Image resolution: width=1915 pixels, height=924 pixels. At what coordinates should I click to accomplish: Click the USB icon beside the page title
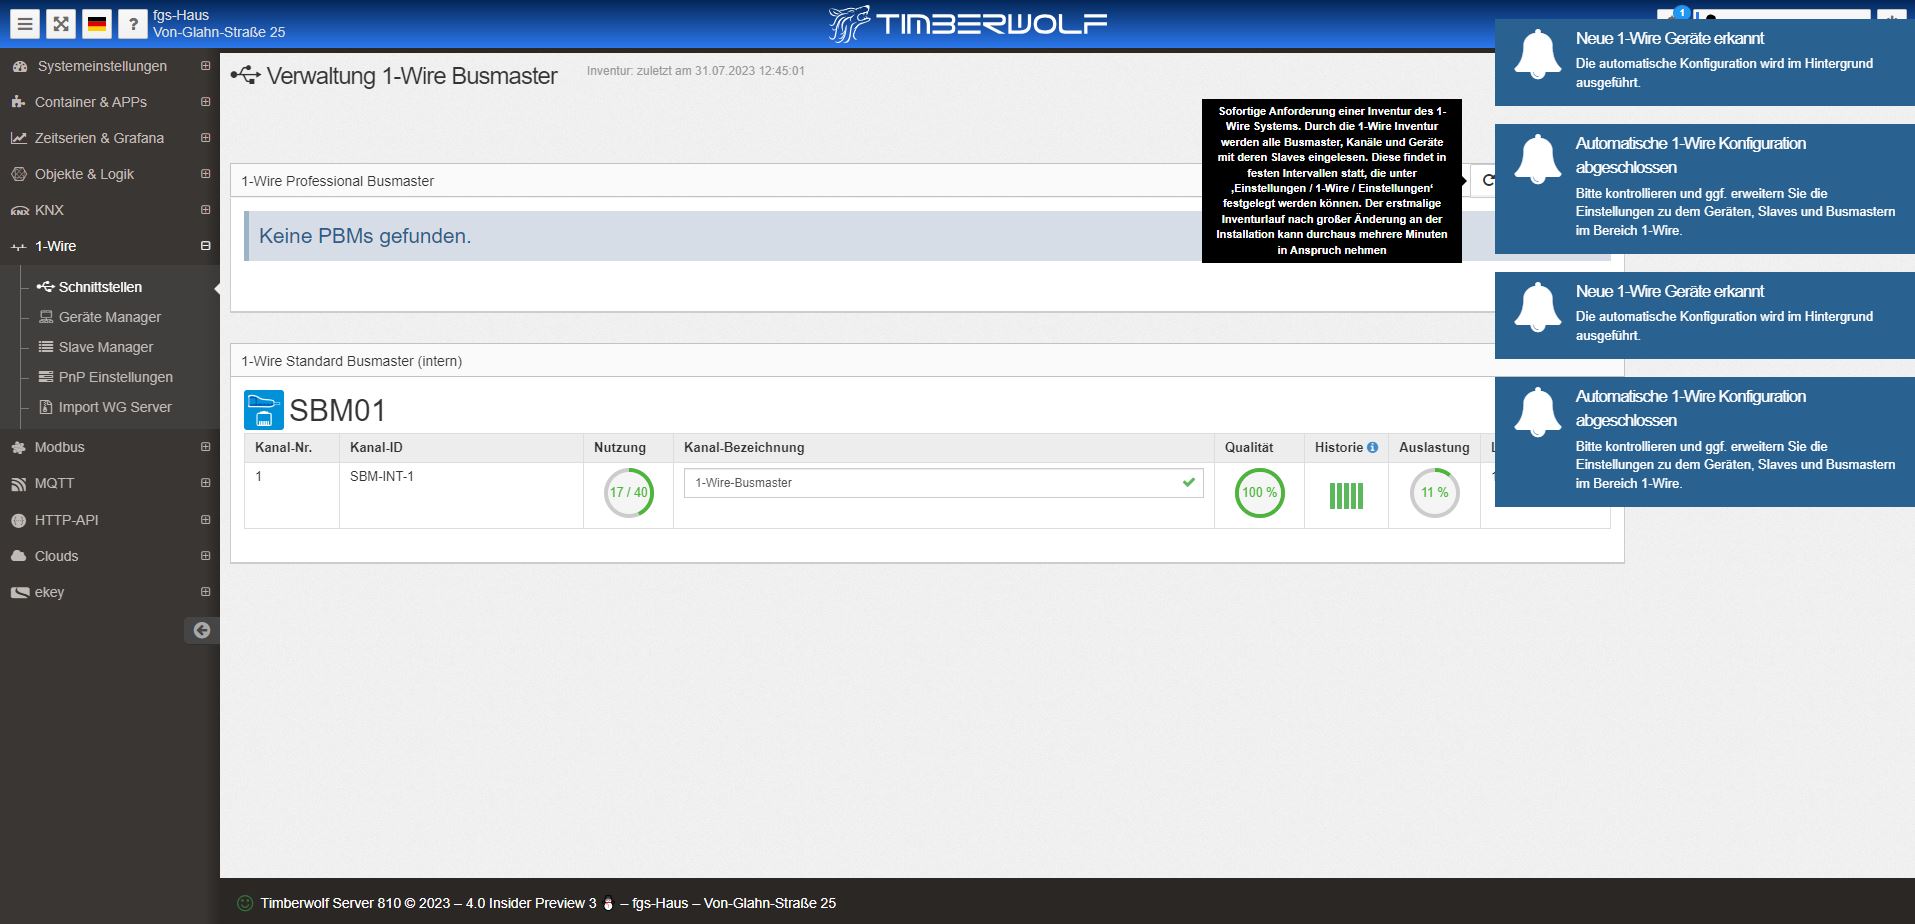point(245,75)
